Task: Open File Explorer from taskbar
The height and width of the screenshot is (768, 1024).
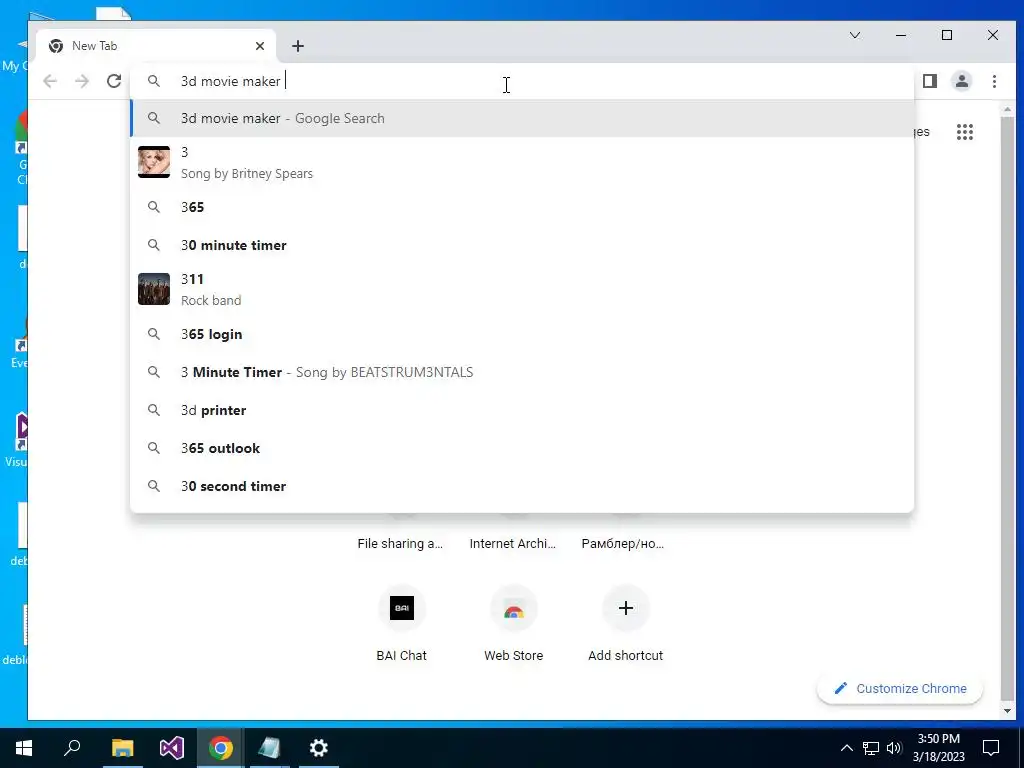Action: pyautogui.click(x=122, y=748)
